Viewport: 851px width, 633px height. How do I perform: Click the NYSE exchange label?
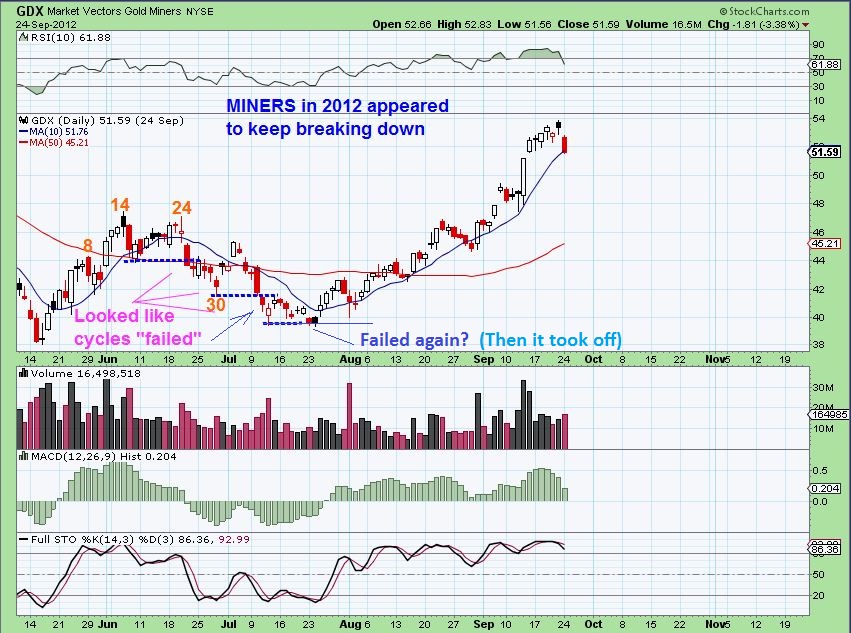point(200,11)
